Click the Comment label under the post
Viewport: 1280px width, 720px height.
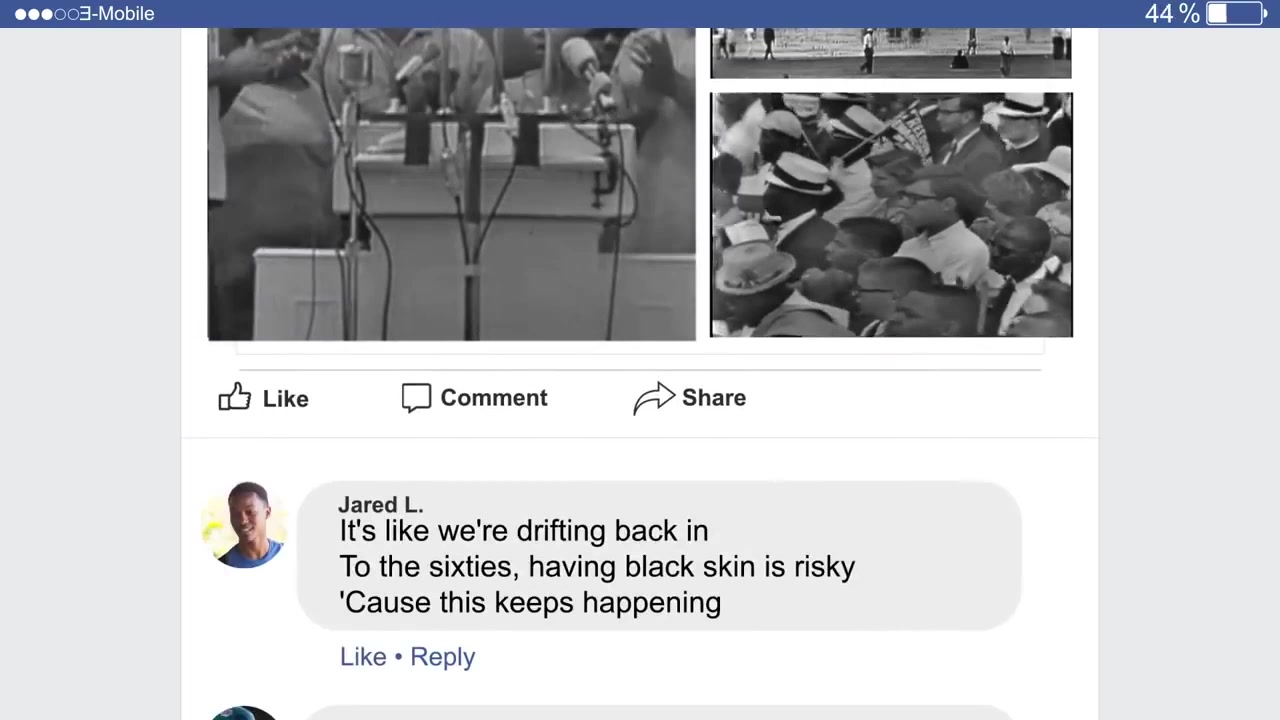tap(494, 397)
